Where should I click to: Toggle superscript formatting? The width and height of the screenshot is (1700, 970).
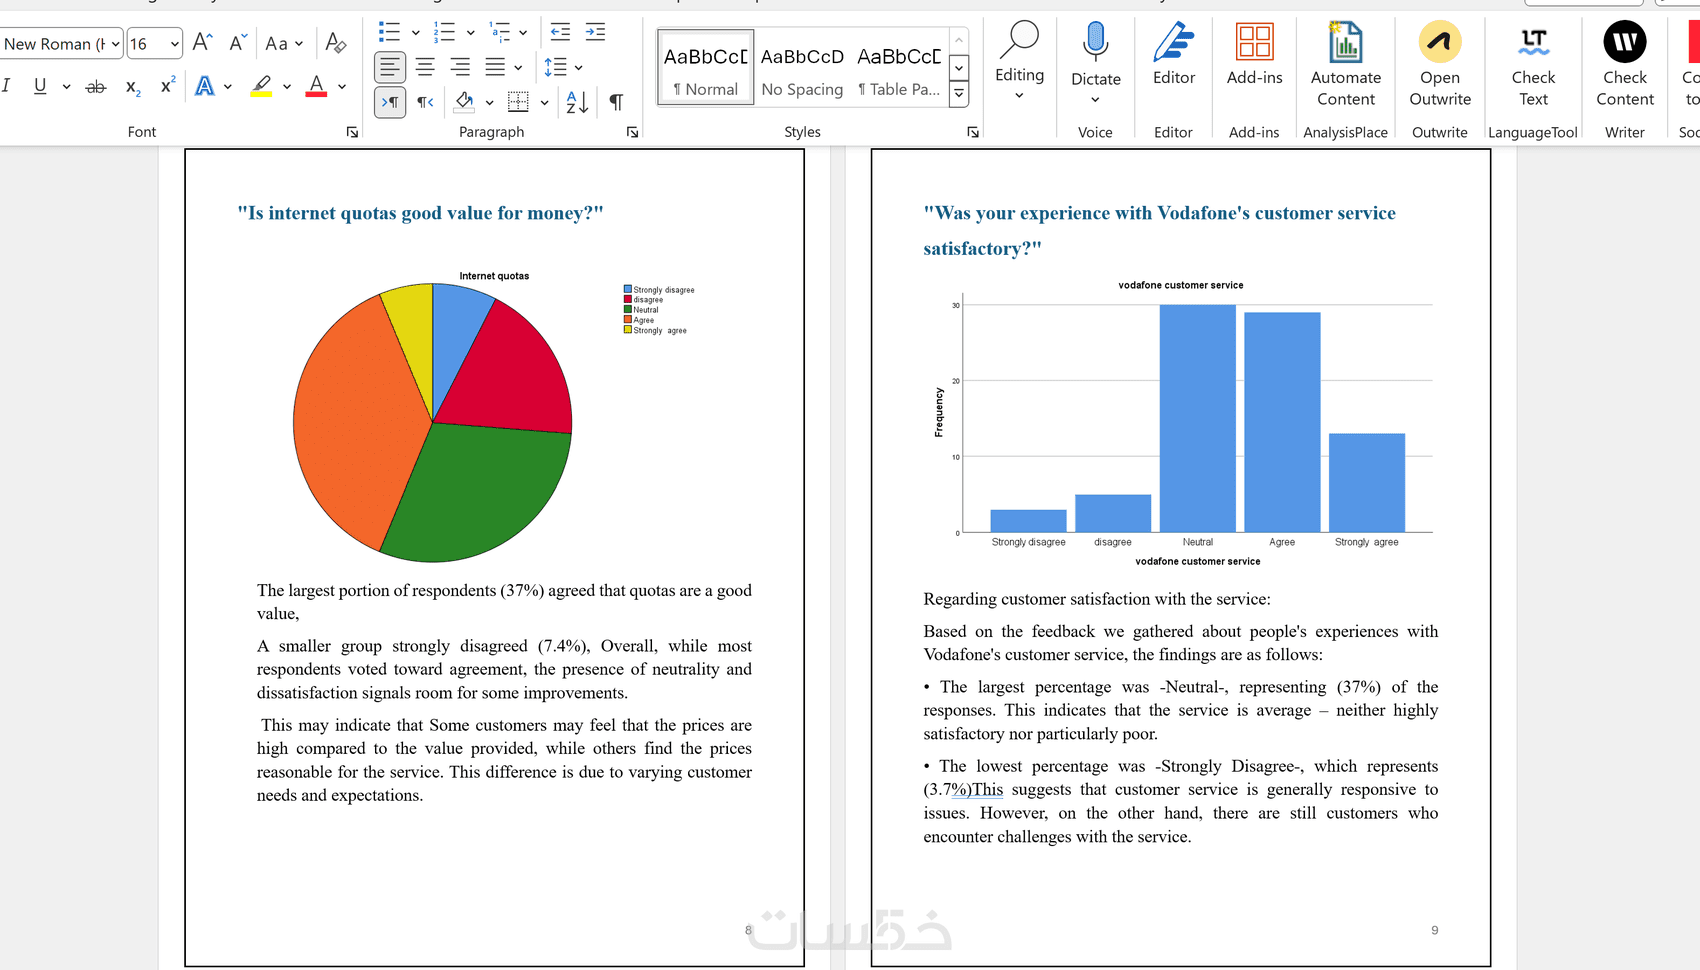click(168, 87)
